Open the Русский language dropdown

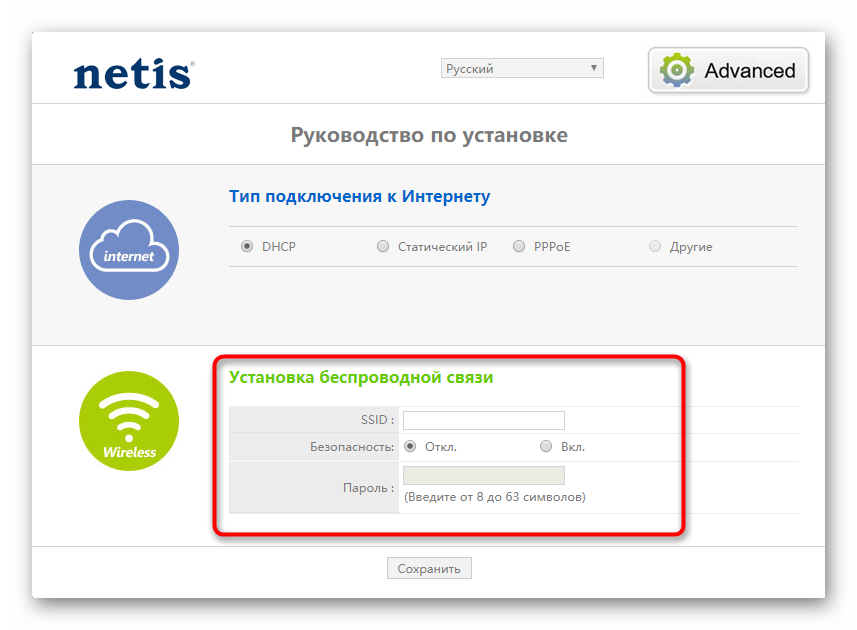tap(522, 69)
